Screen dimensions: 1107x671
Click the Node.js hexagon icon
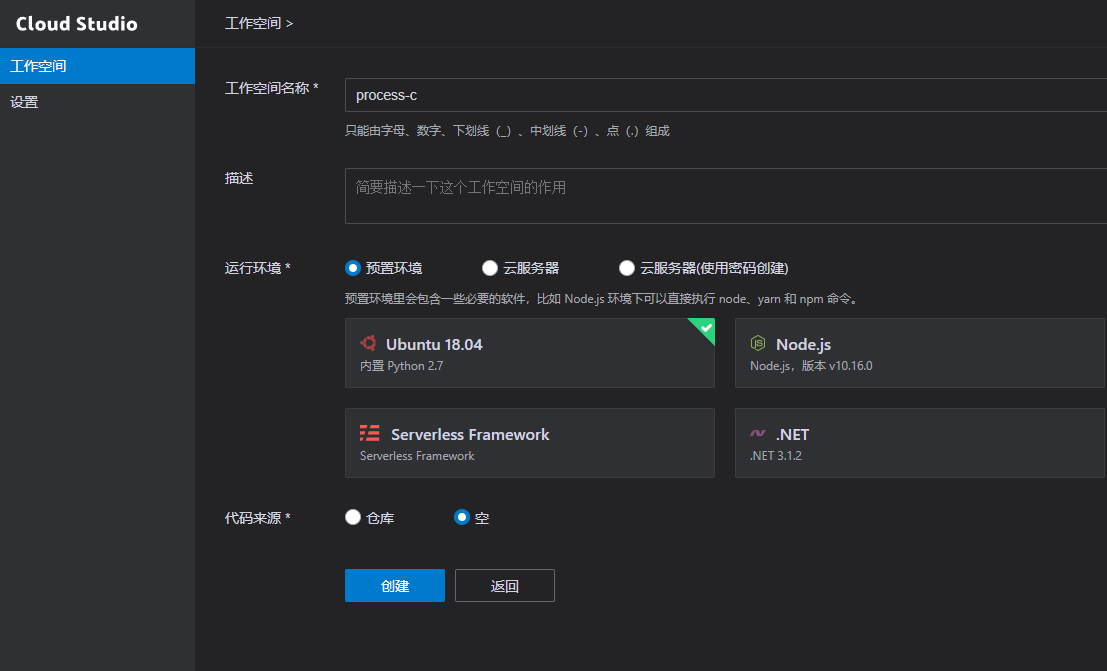[x=758, y=344]
